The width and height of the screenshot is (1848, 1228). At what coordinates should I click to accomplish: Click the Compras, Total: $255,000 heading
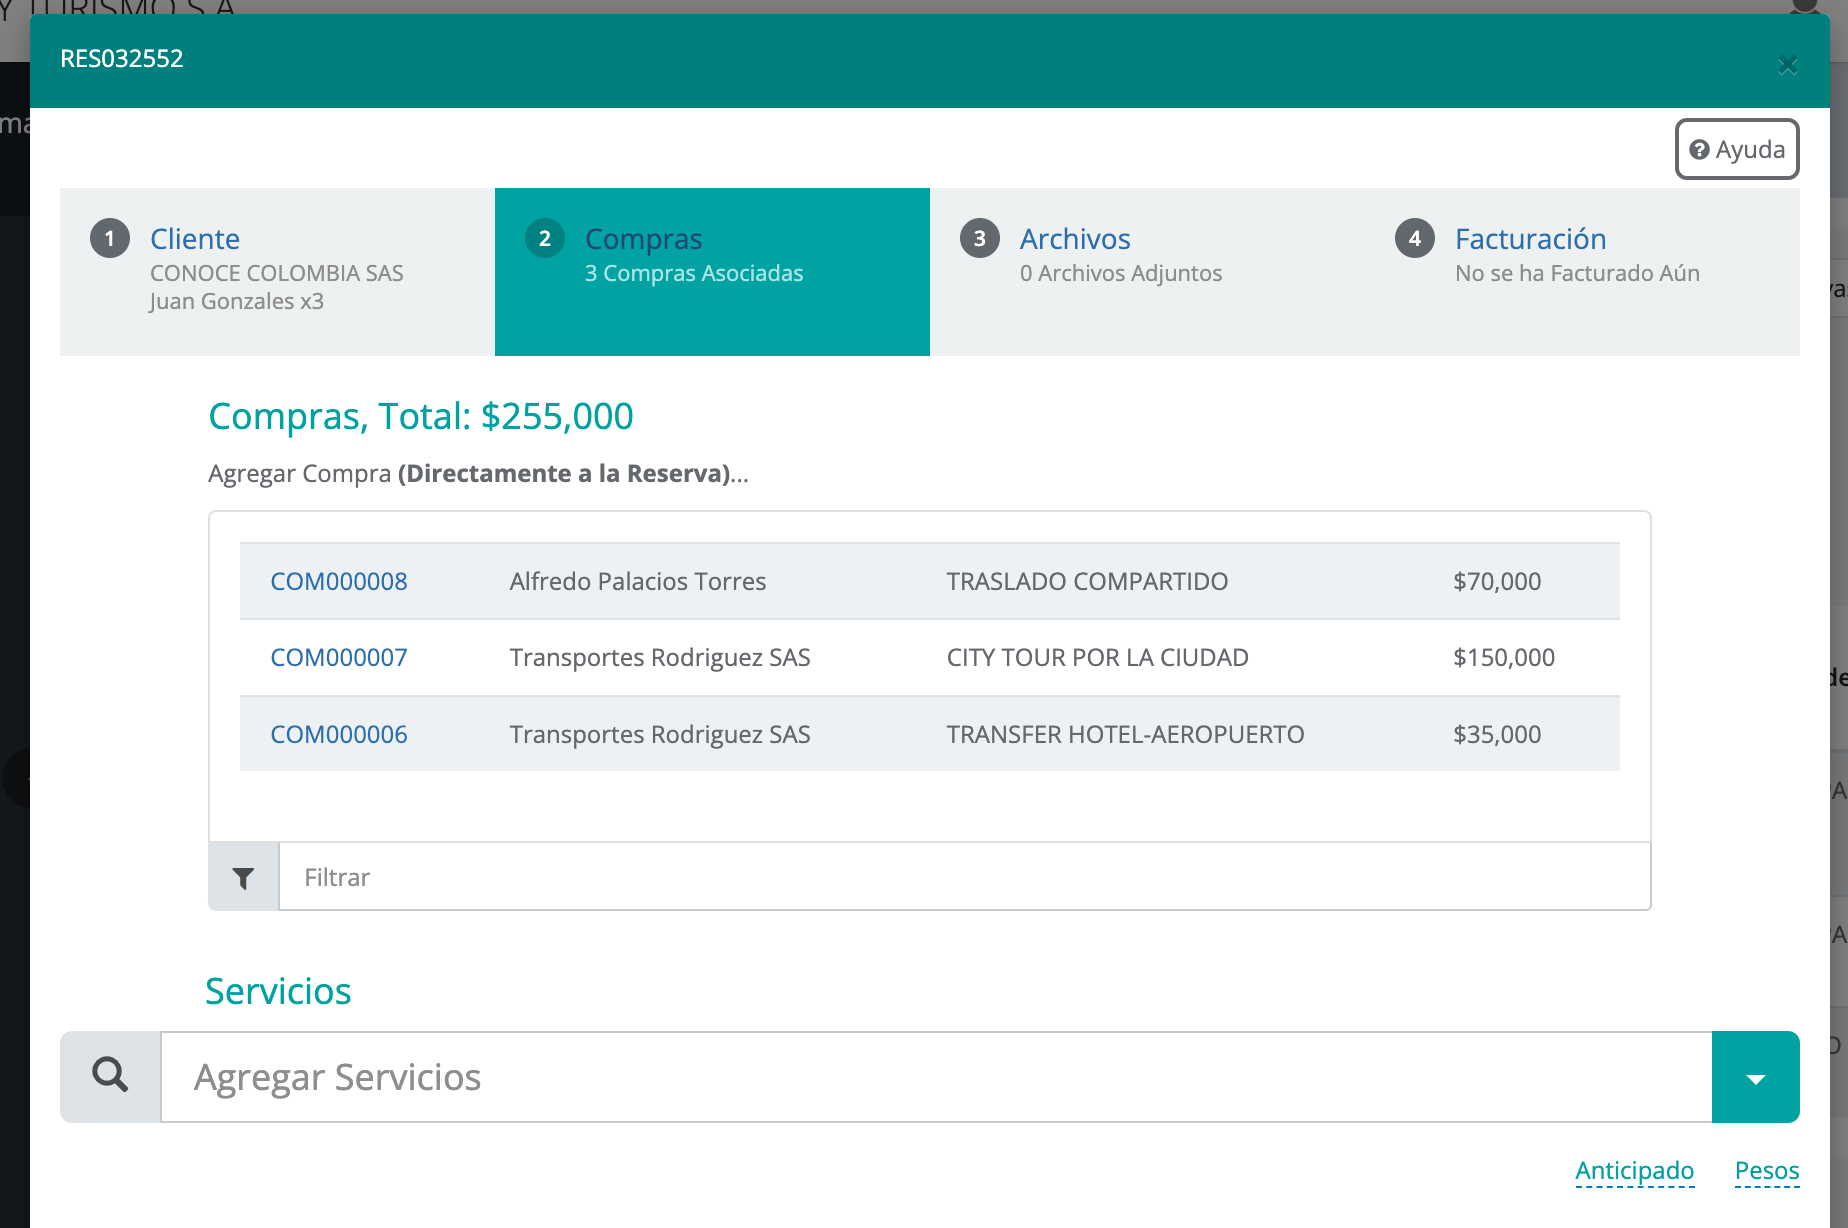point(421,417)
